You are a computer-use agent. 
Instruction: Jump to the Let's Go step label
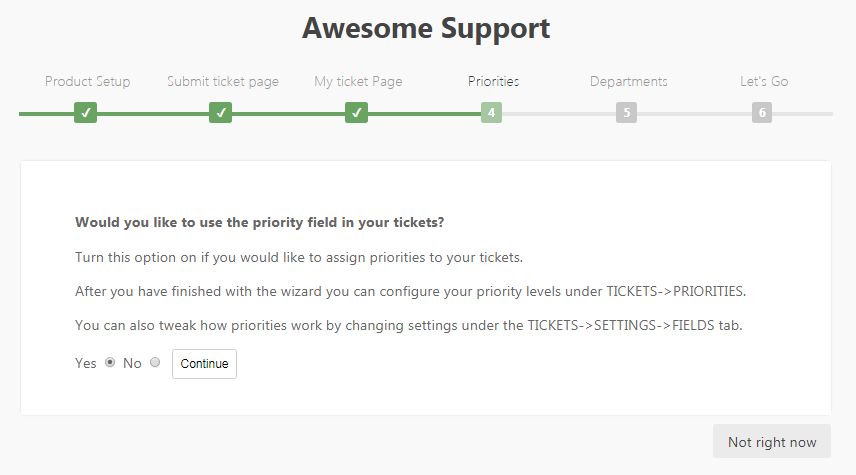pyautogui.click(x=763, y=82)
